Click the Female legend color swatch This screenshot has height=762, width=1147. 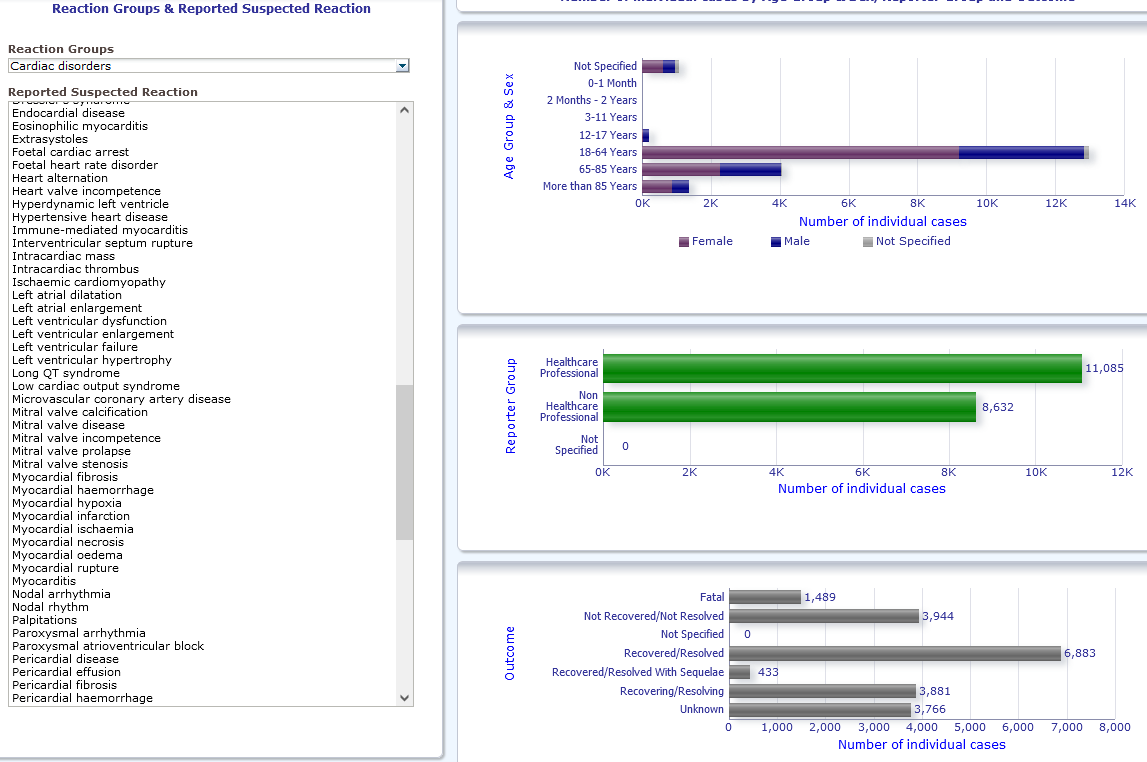click(x=684, y=242)
